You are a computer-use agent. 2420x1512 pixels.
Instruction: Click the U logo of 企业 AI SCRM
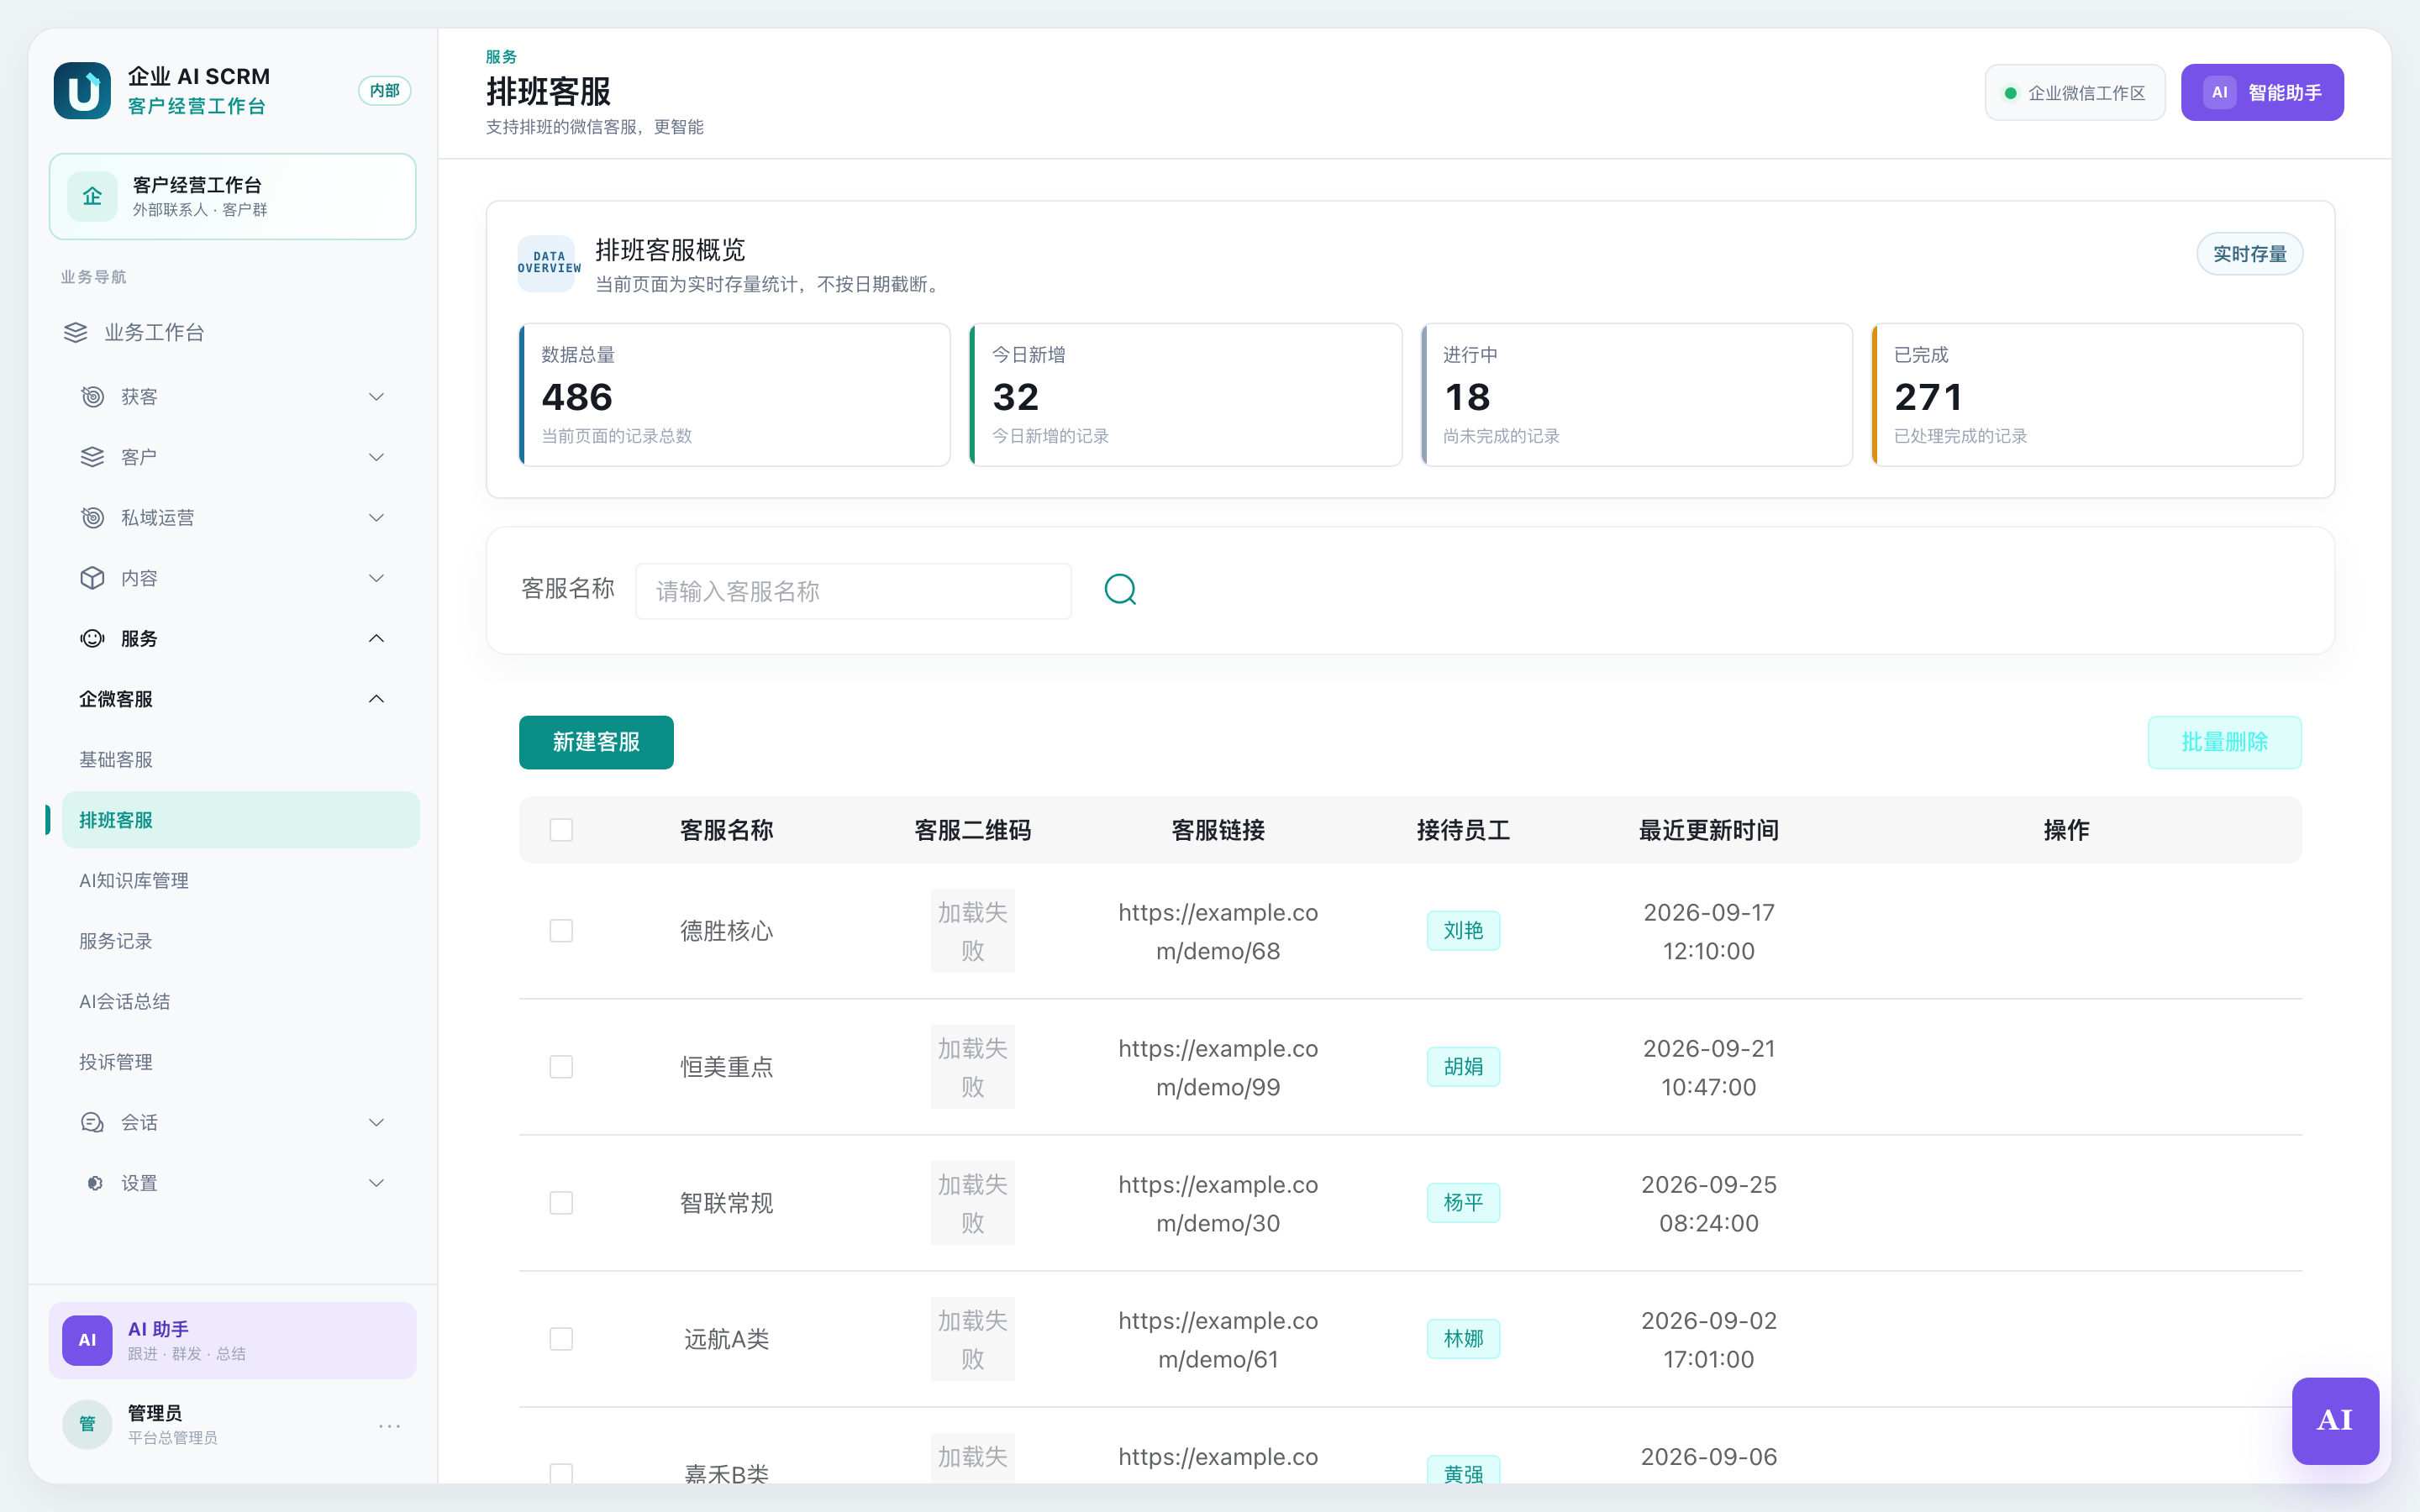click(82, 91)
